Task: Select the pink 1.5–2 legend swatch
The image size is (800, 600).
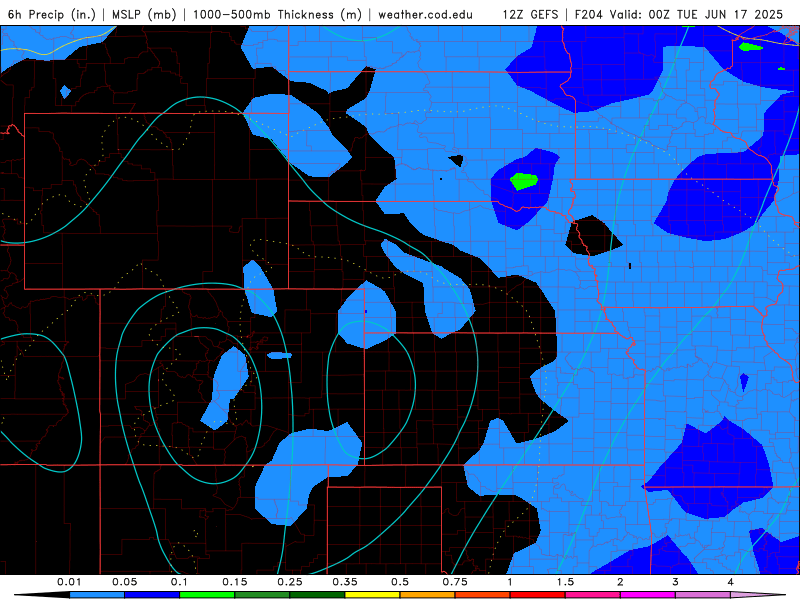Action: pos(593,595)
